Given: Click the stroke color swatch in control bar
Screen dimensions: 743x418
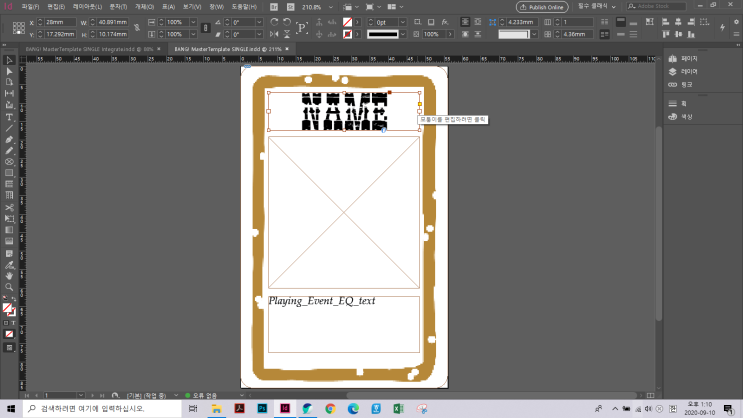Looking at the screenshot, I should 347,34.
